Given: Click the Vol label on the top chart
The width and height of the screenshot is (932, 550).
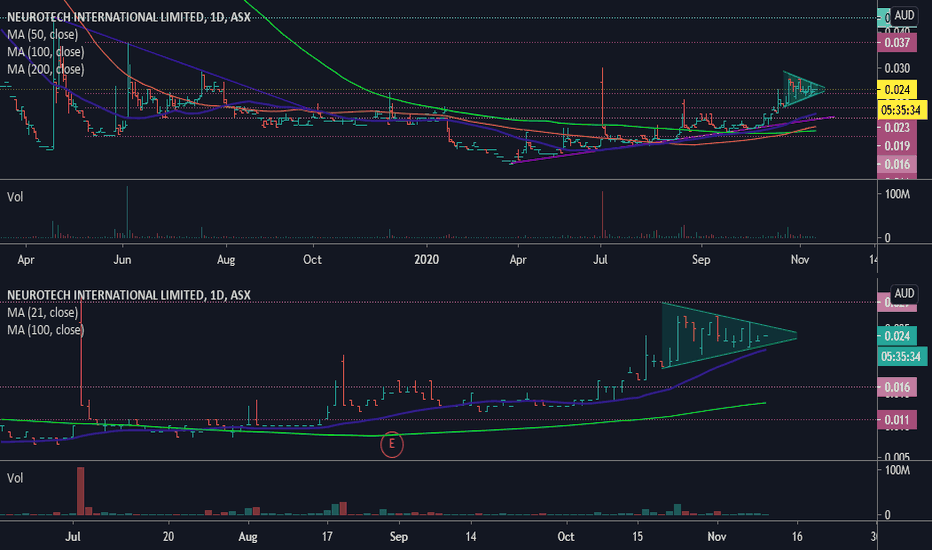Looking at the screenshot, I should pyautogui.click(x=15, y=197).
